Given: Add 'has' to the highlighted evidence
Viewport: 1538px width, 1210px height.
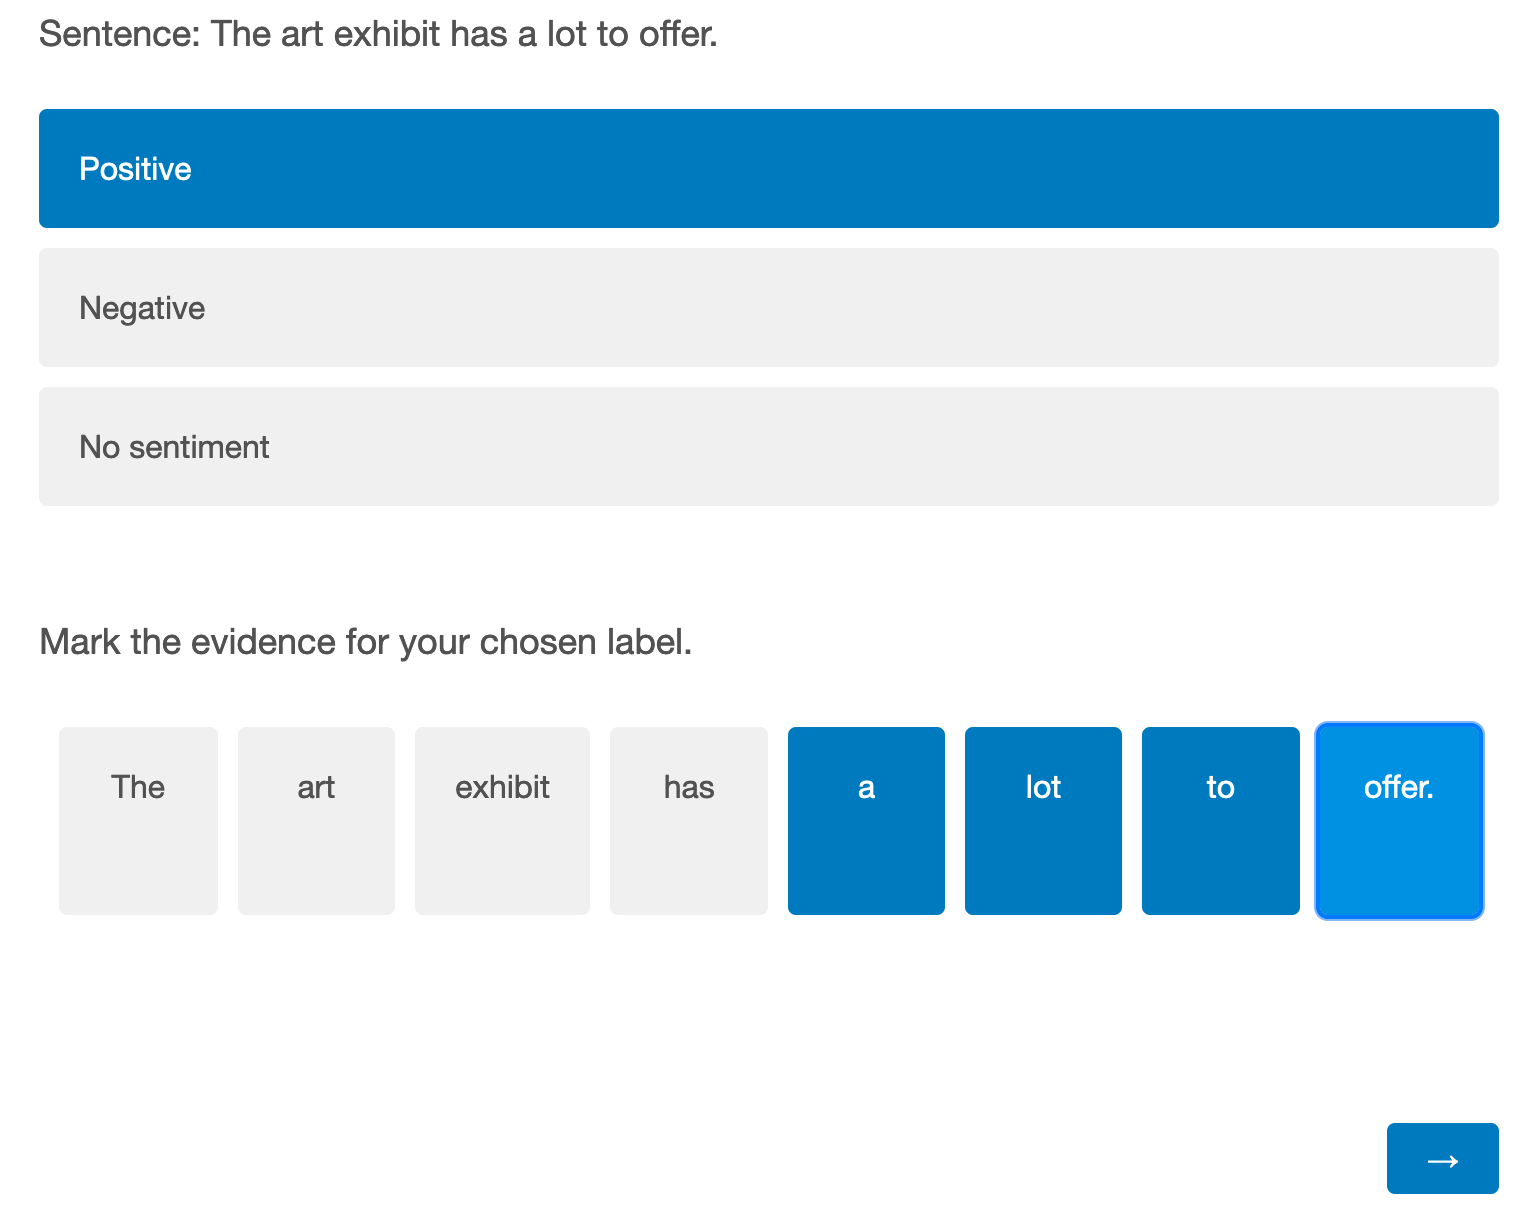Looking at the screenshot, I should pos(689,821).
